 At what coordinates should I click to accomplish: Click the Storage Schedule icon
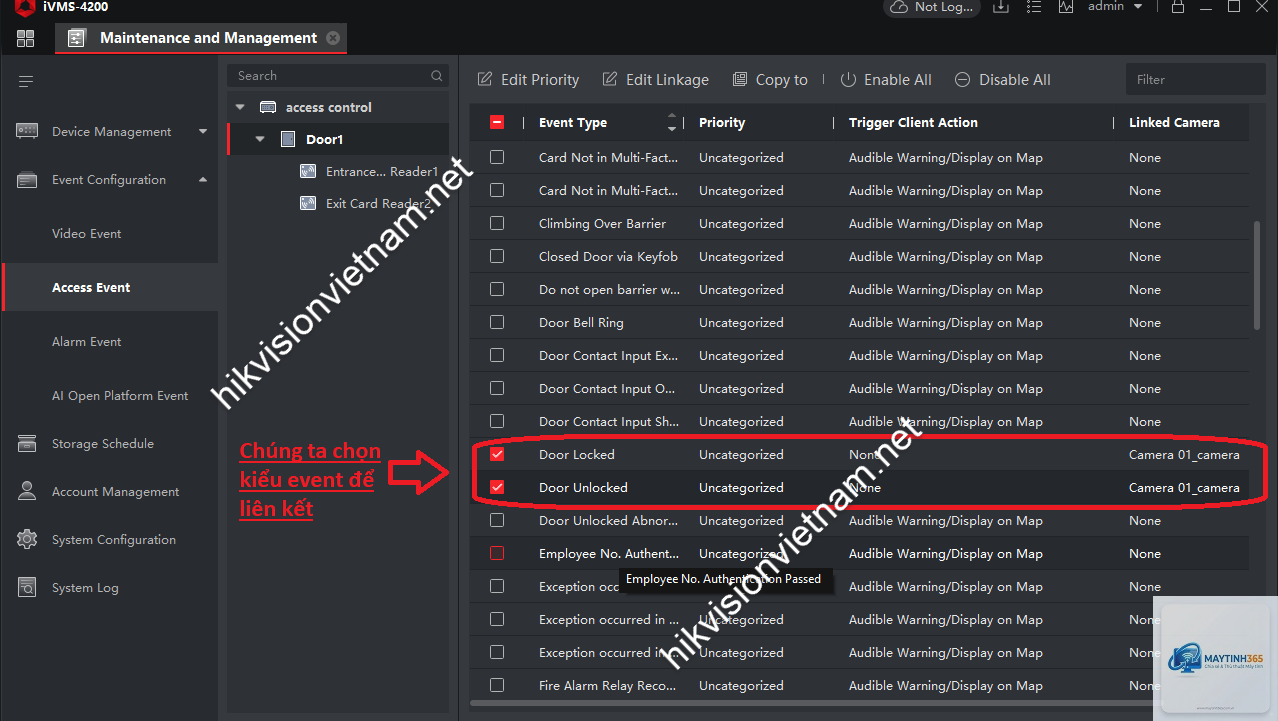click(x=27, y=443)
